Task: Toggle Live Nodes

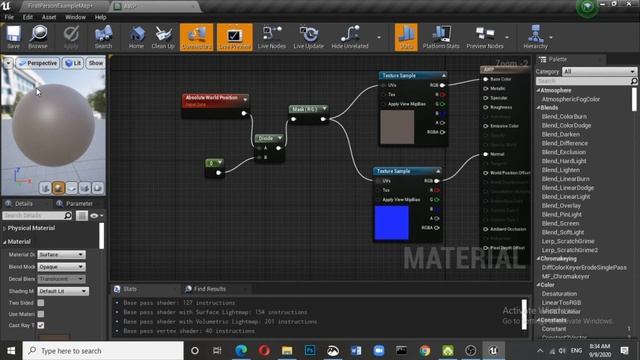Action: pos(271,37)
